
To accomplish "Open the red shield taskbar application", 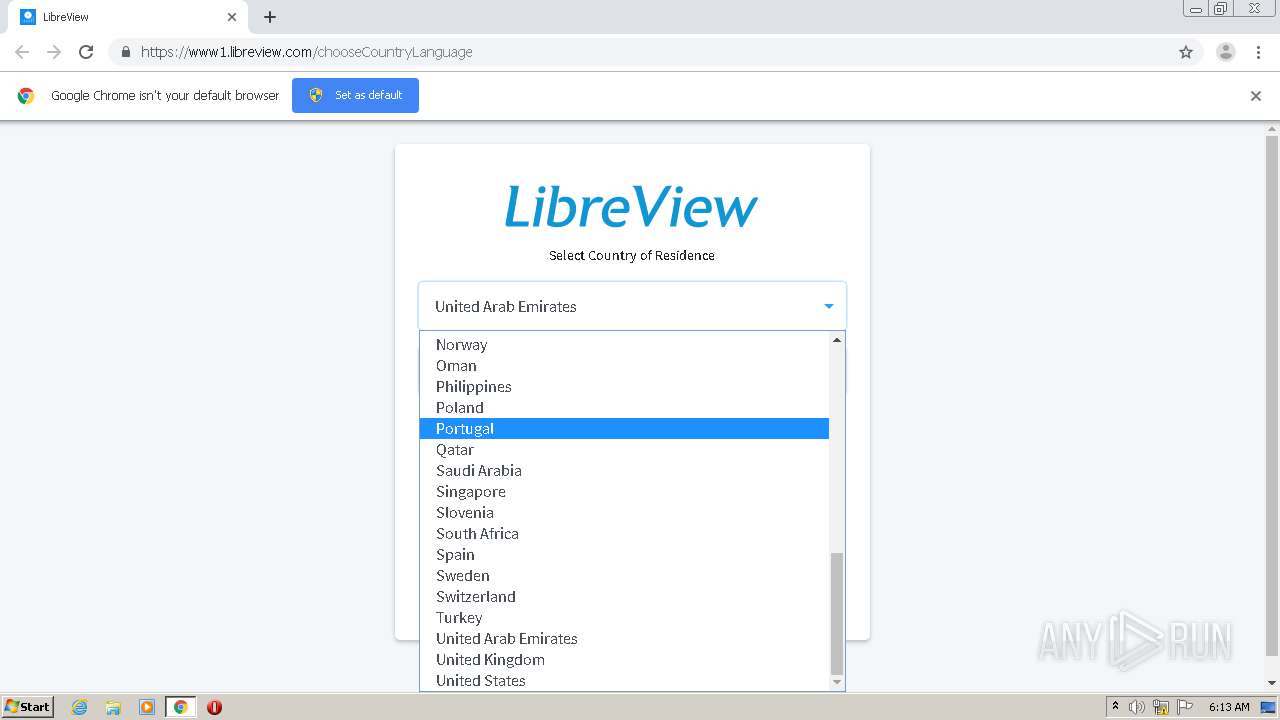I will pos(214,707).
